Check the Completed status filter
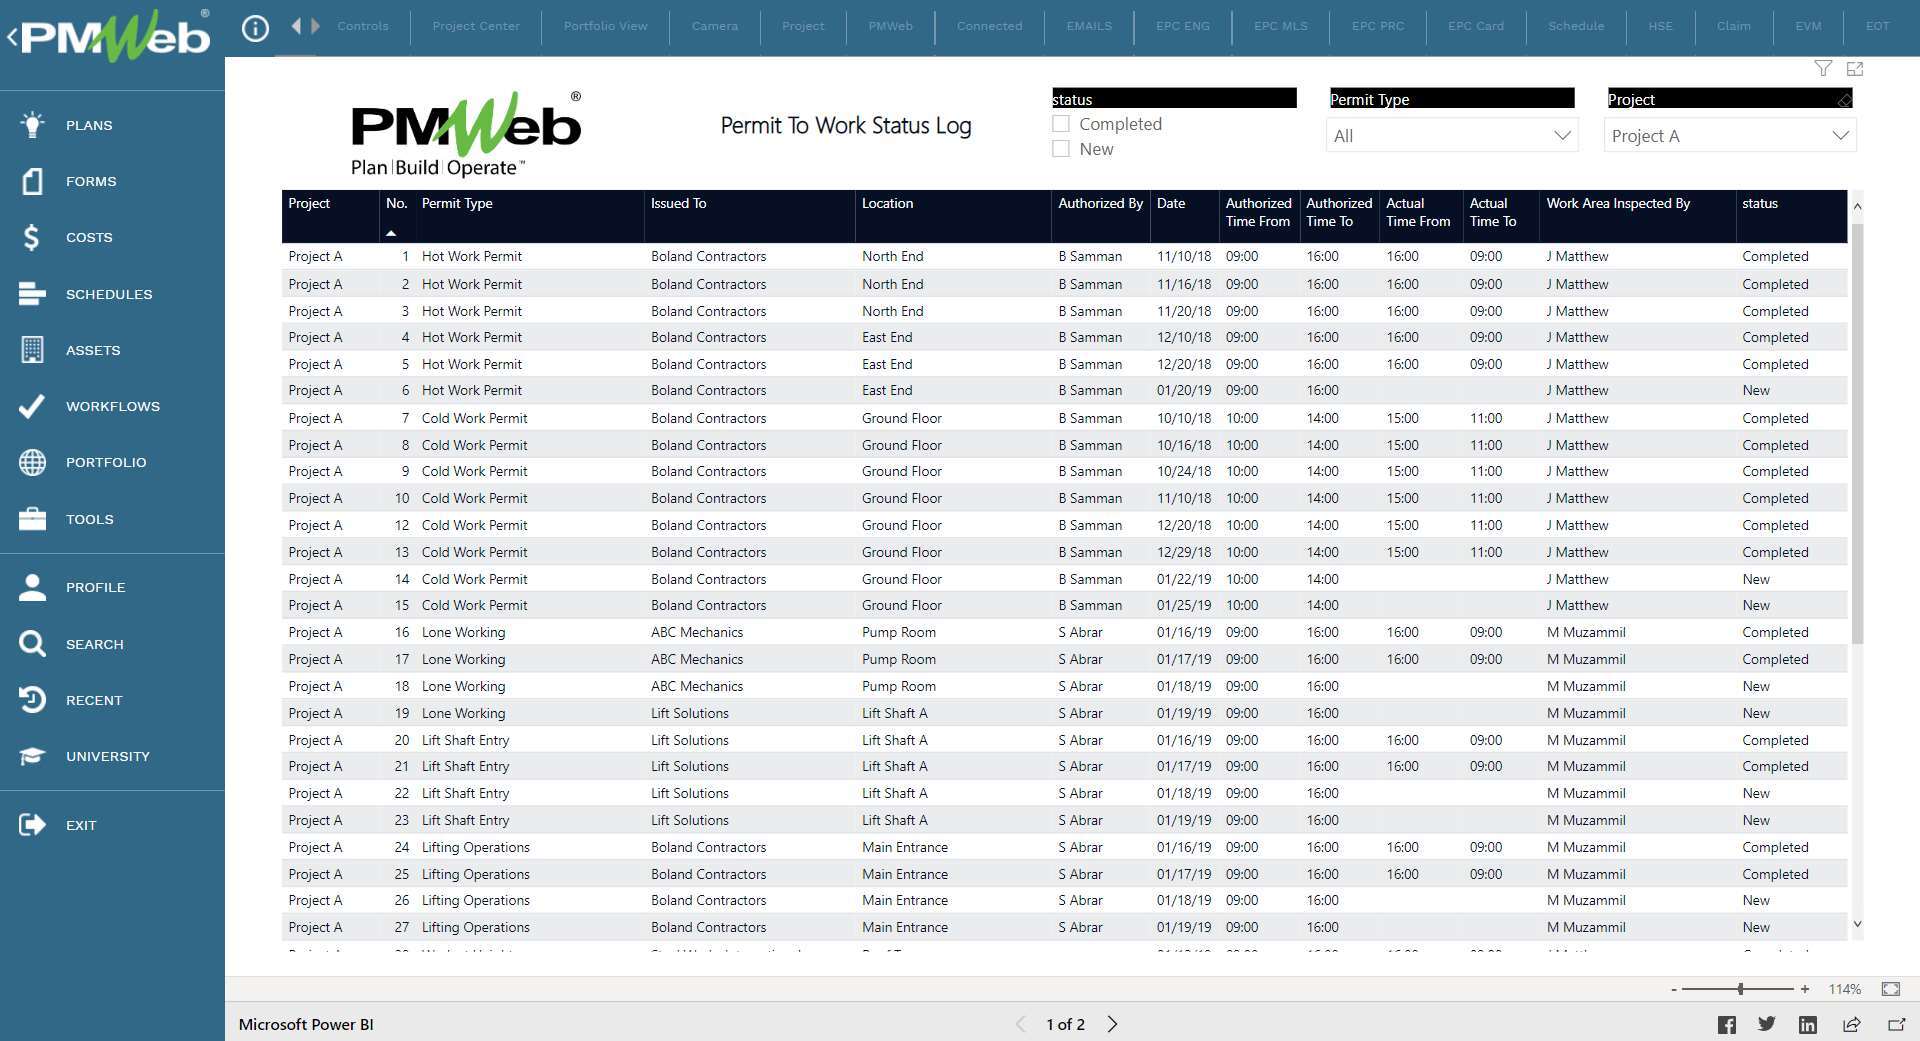1920x1041 pixels. pos(1061,124)
